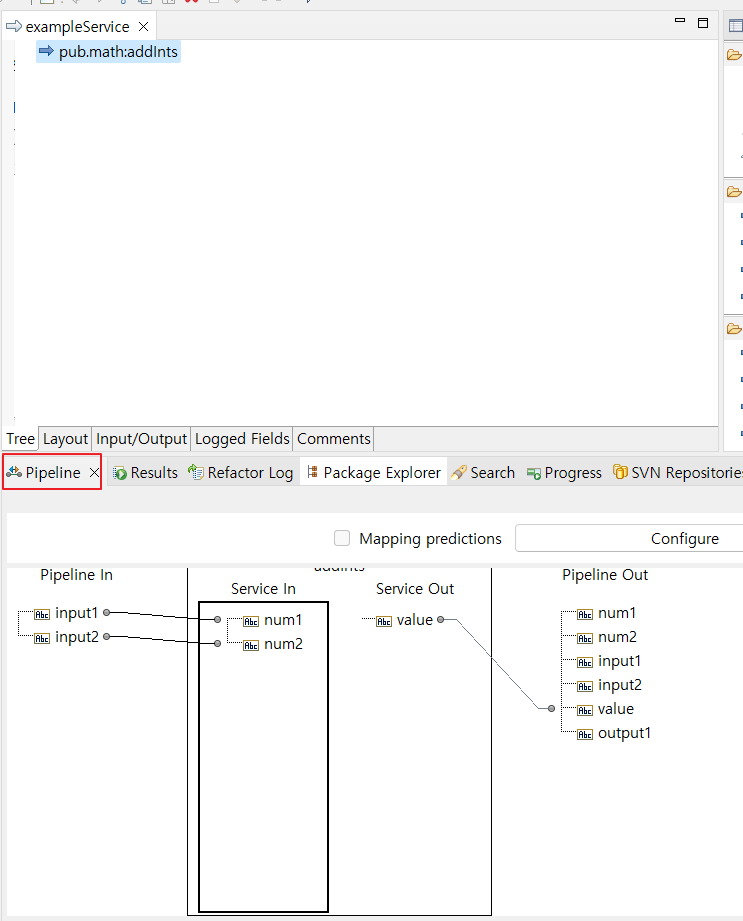Close the exampleService editor tab
Image resolution: width=743 pixels, height=921 pixels.
[x=143, y=26]
